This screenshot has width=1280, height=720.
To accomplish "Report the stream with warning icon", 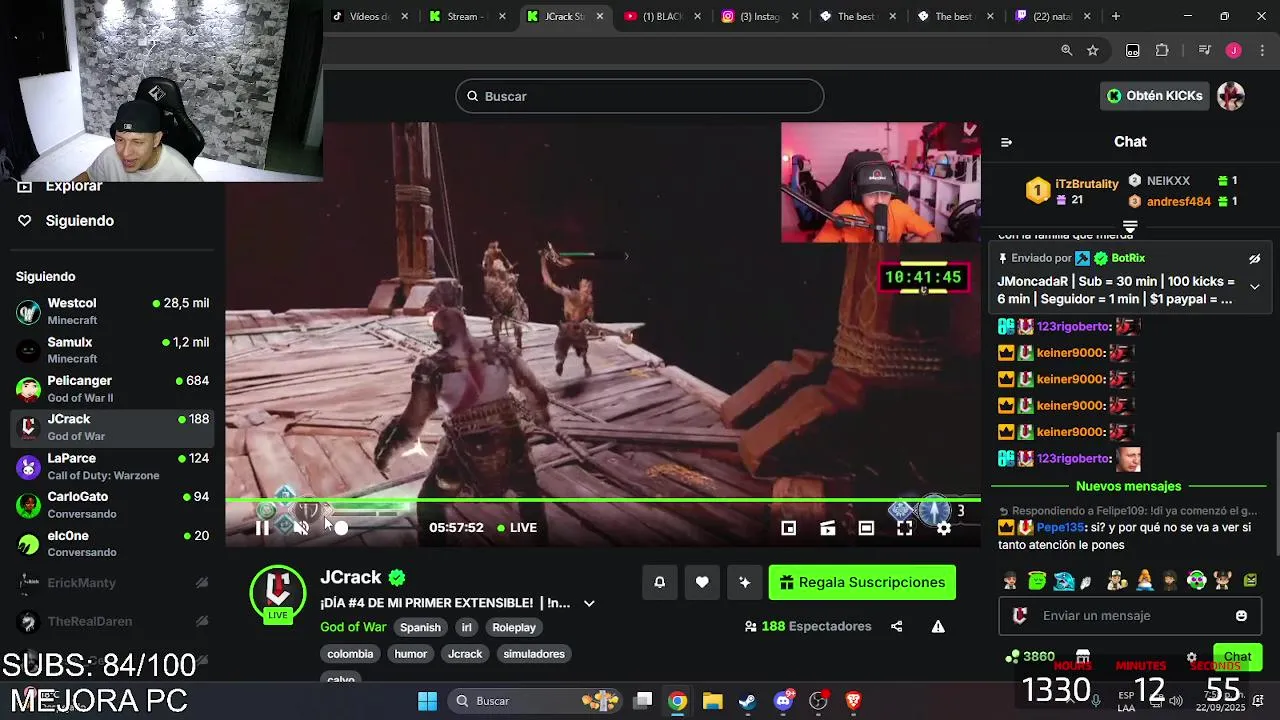I will pyautogui.click(x=938, y=626).
